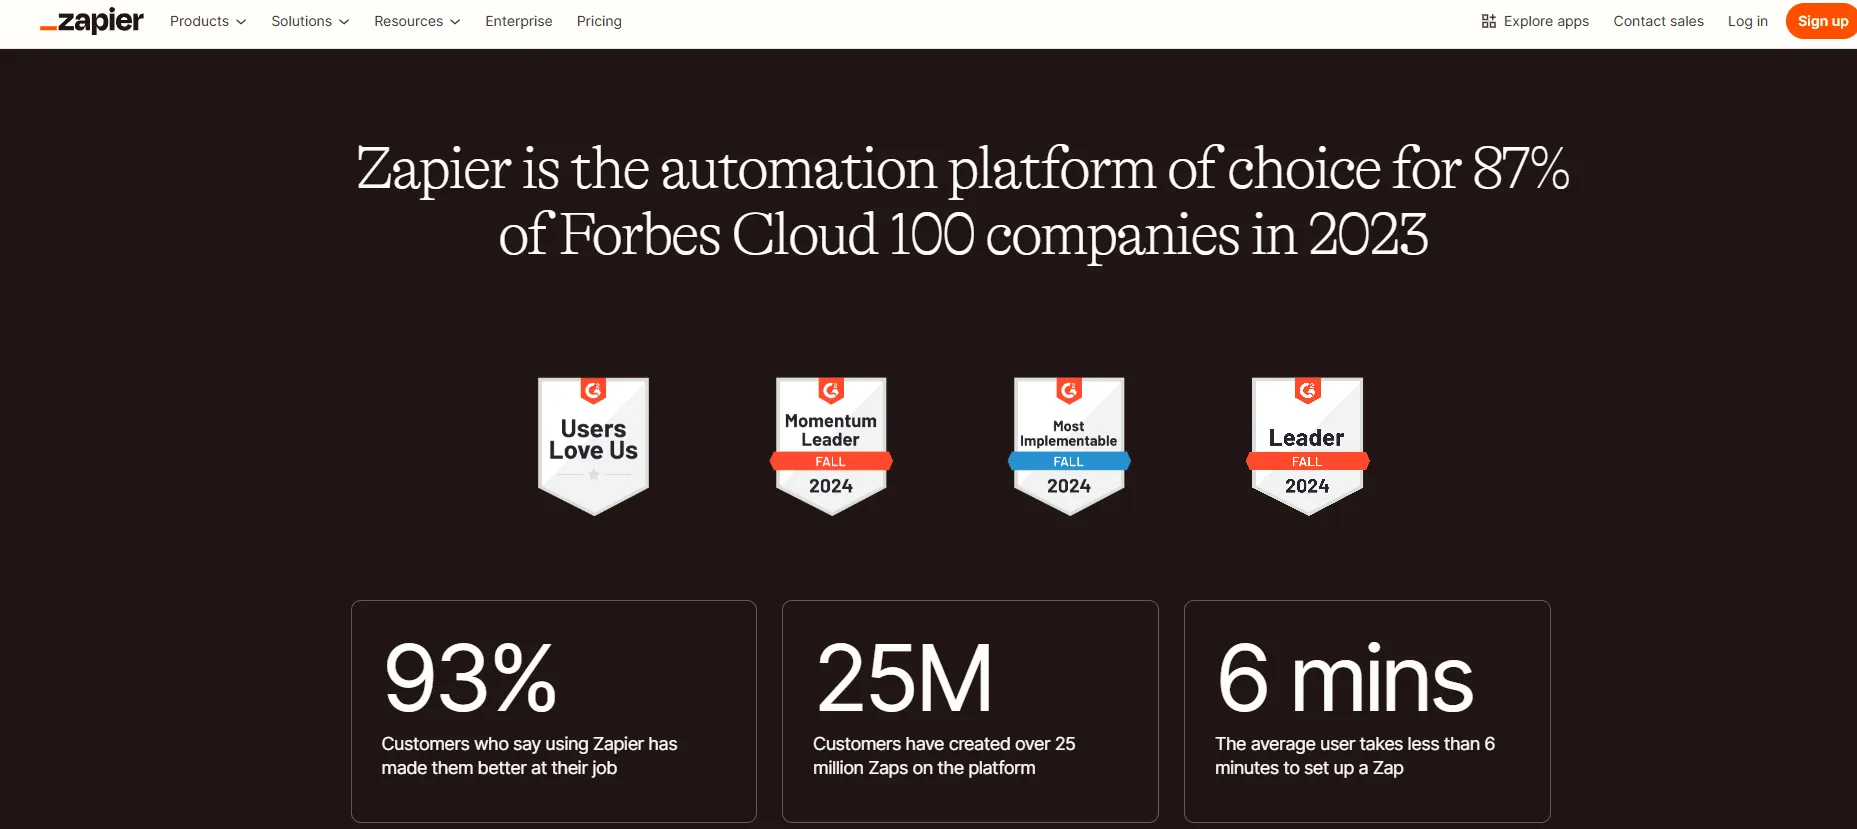Open the Pricing page
The width and height of the screenshot is (1857, 829).
(x=599, y=21)
